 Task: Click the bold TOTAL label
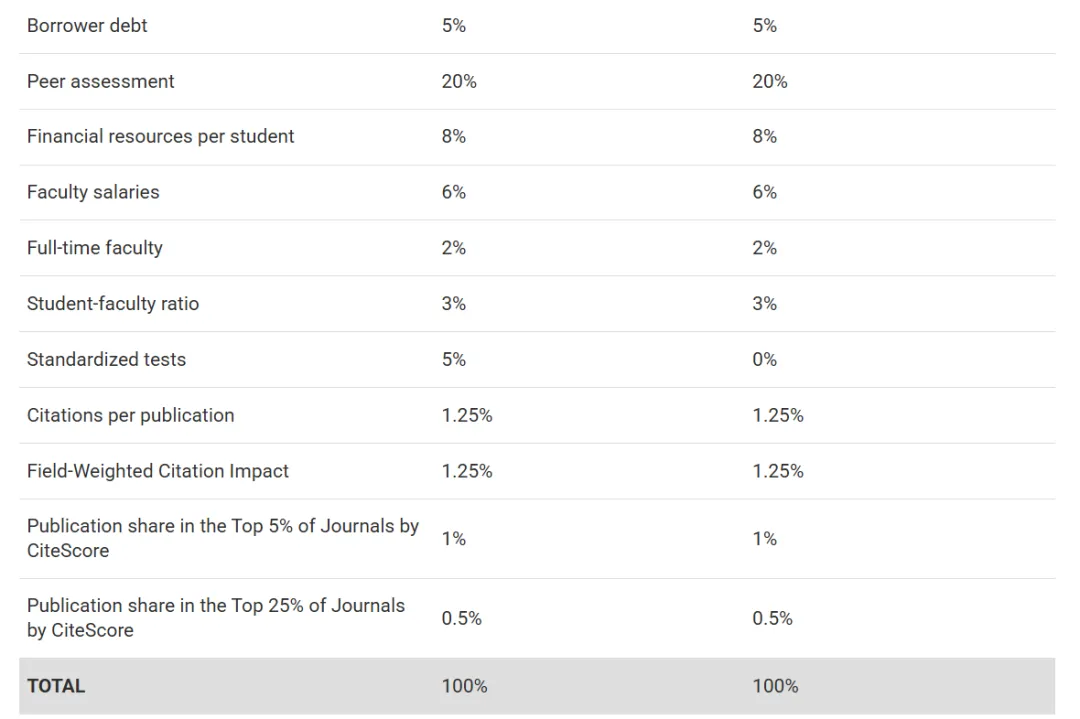click(56, 686)
